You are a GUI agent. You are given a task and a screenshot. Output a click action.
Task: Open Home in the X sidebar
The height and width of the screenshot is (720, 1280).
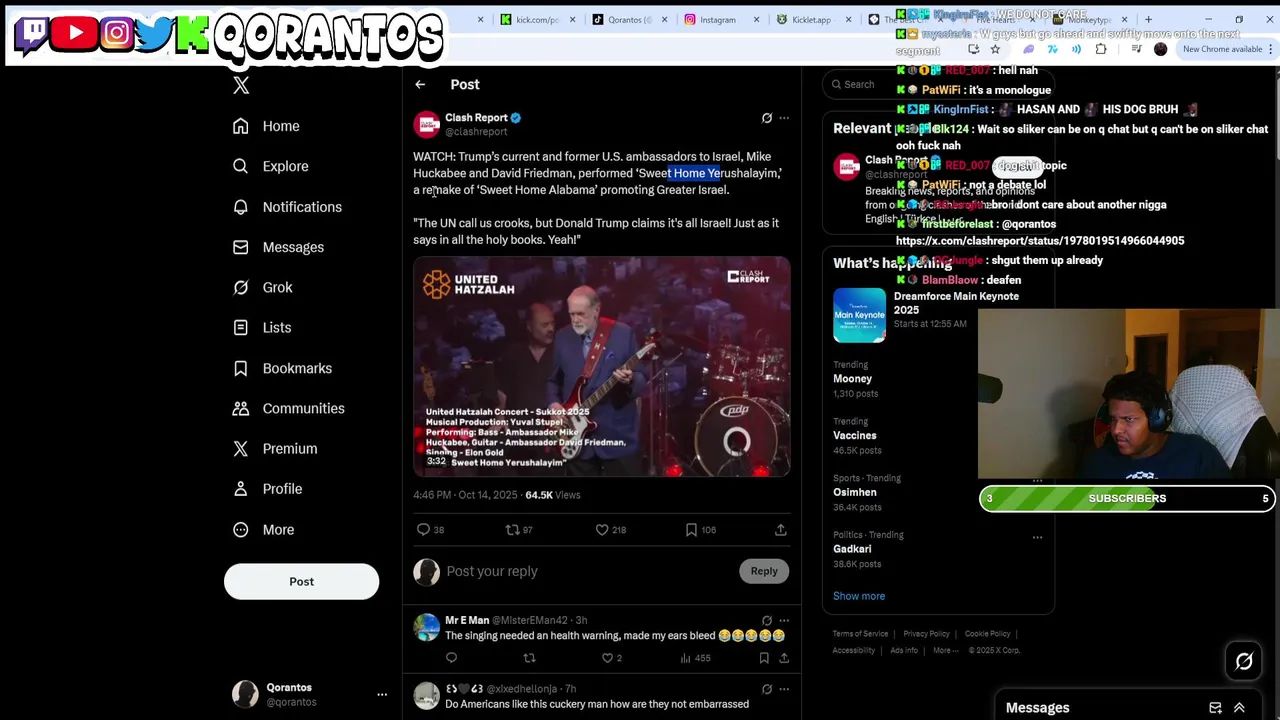266,126
